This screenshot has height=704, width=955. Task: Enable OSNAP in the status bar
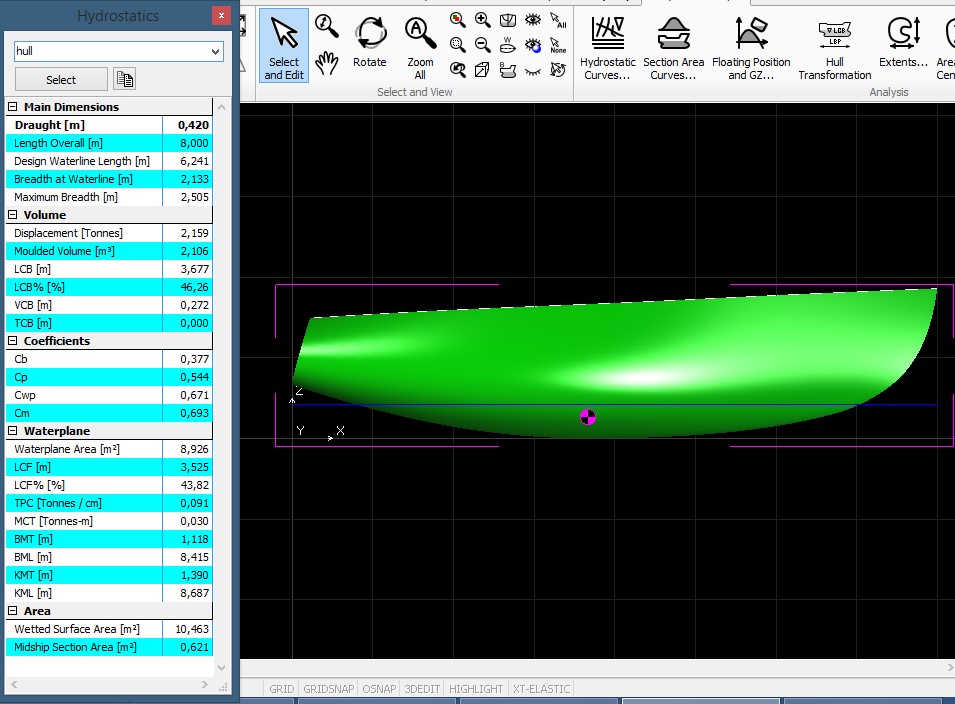click(x=378, y=689)
